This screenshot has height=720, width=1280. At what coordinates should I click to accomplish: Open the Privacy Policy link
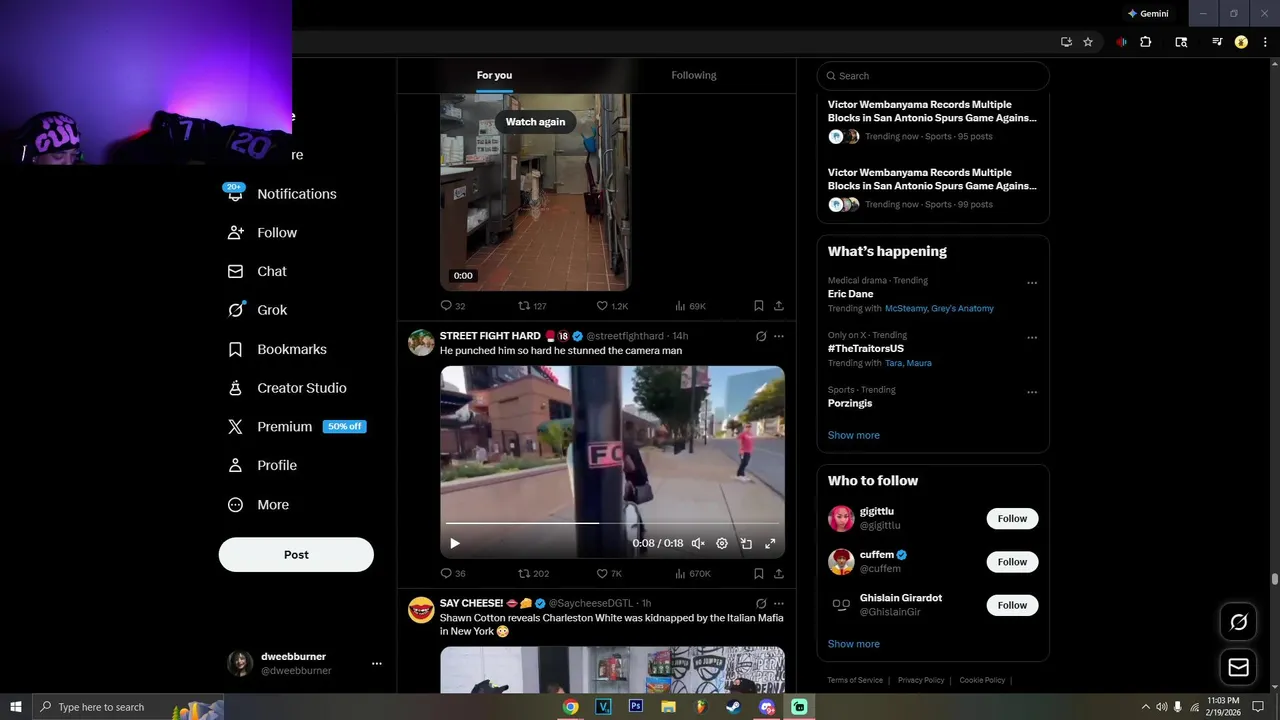click(921, 680)
